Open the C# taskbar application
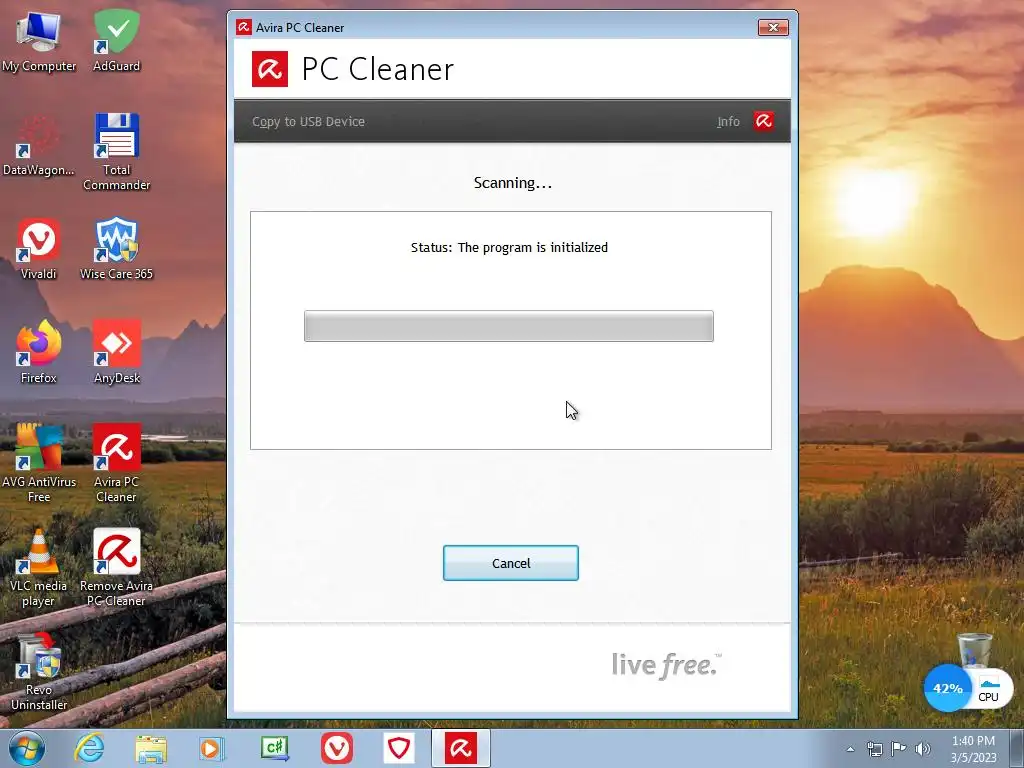Screen dimensions: 1024x768 [x=274, y=748]
